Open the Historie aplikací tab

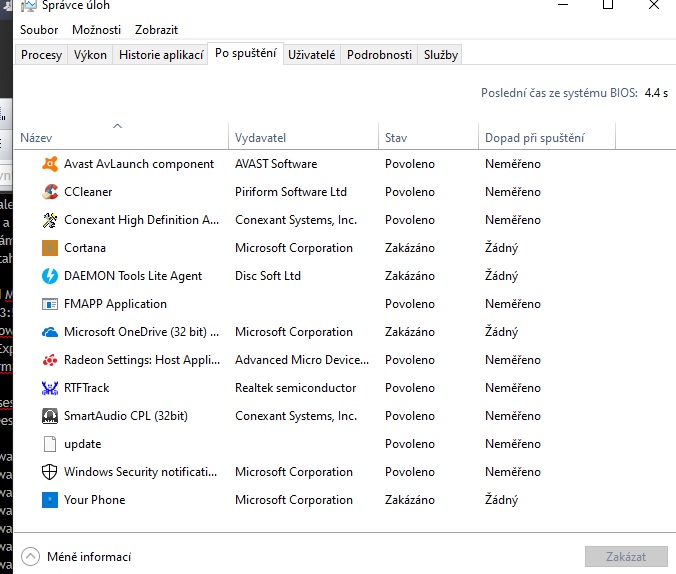click(x=161, y=55)
